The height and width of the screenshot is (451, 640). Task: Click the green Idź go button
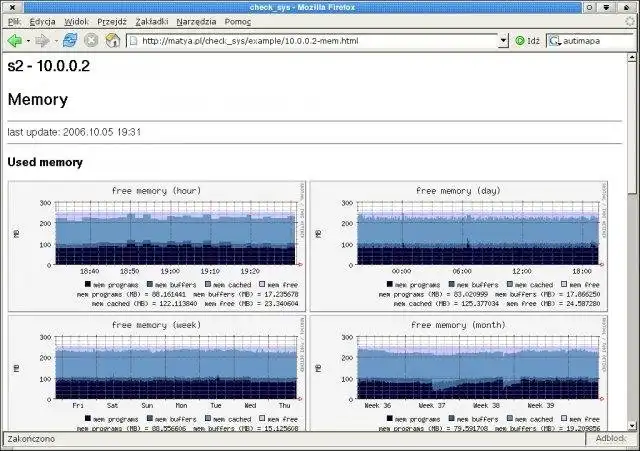(x=527, y=41)
